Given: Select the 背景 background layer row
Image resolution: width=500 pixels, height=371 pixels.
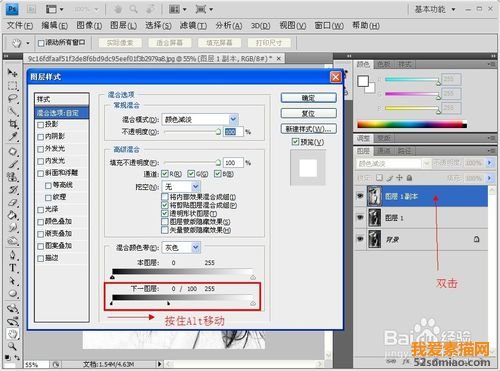Looking at the screenshot, I should [421, 239].
